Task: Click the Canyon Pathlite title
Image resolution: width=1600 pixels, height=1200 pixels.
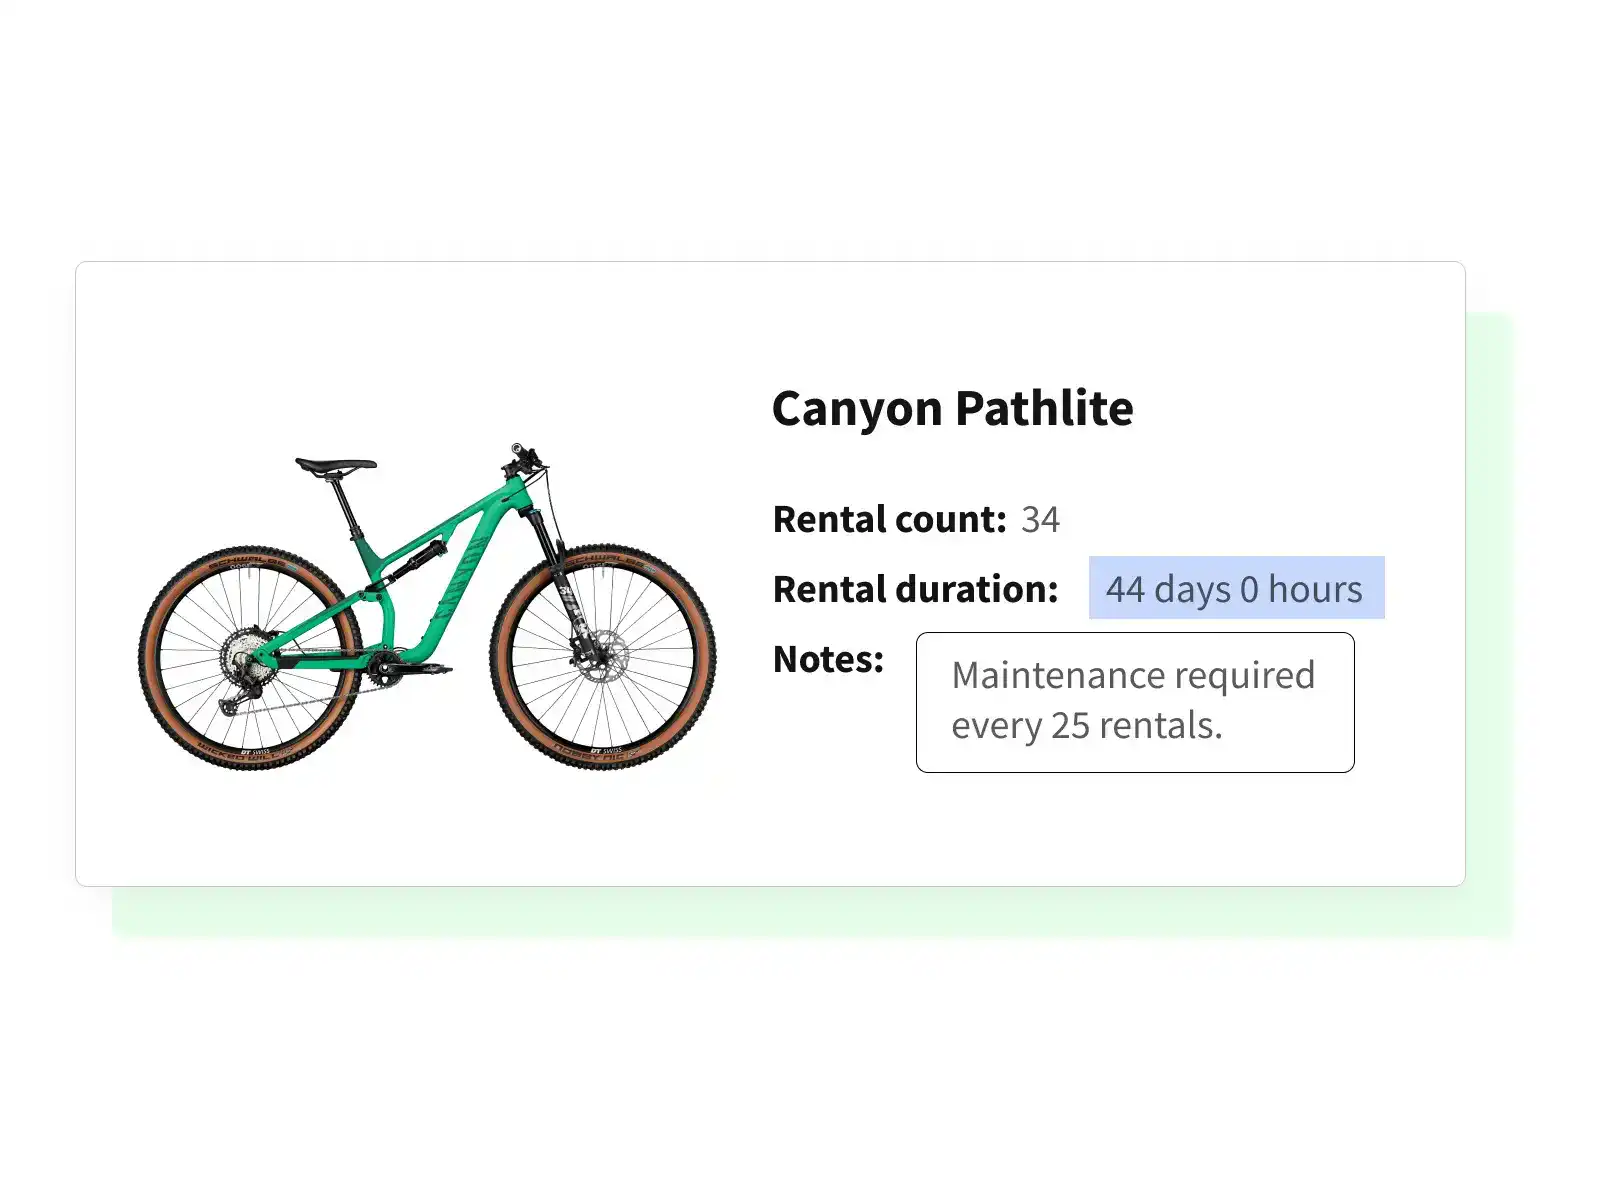Action: pos(952,408)
